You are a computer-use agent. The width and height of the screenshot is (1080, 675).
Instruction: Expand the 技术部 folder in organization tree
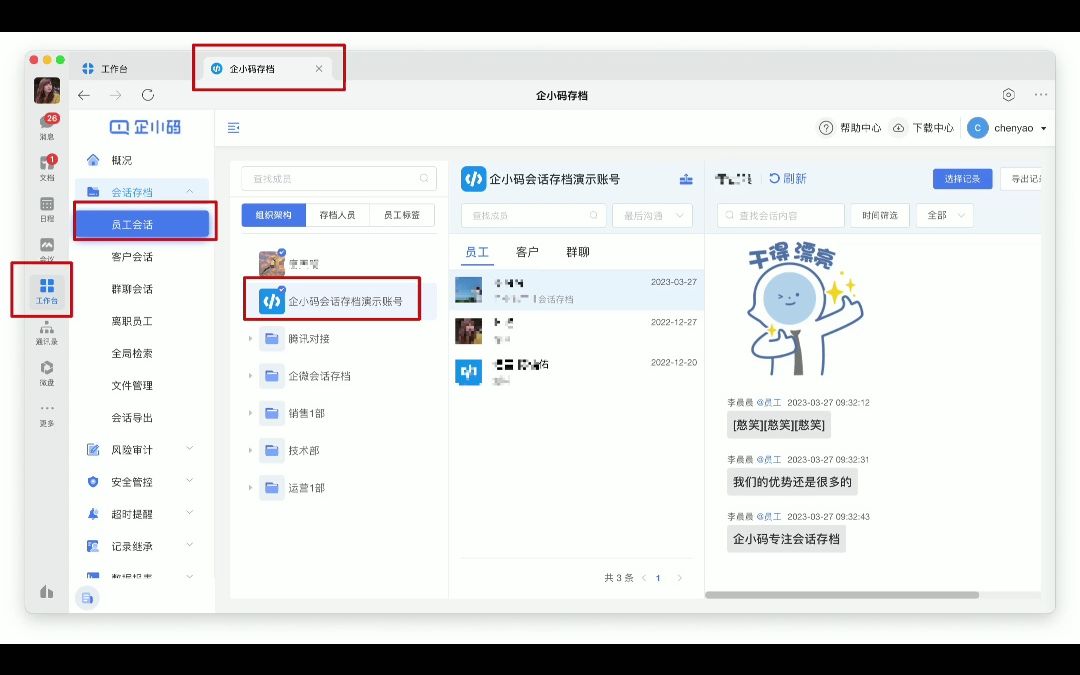(x=250, y=450)
